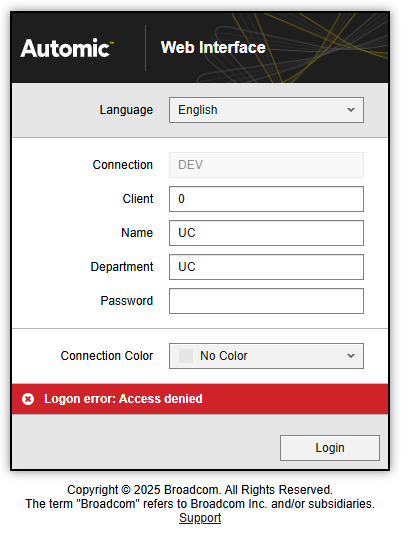Click the red error X icon

[x=28, y=399]
